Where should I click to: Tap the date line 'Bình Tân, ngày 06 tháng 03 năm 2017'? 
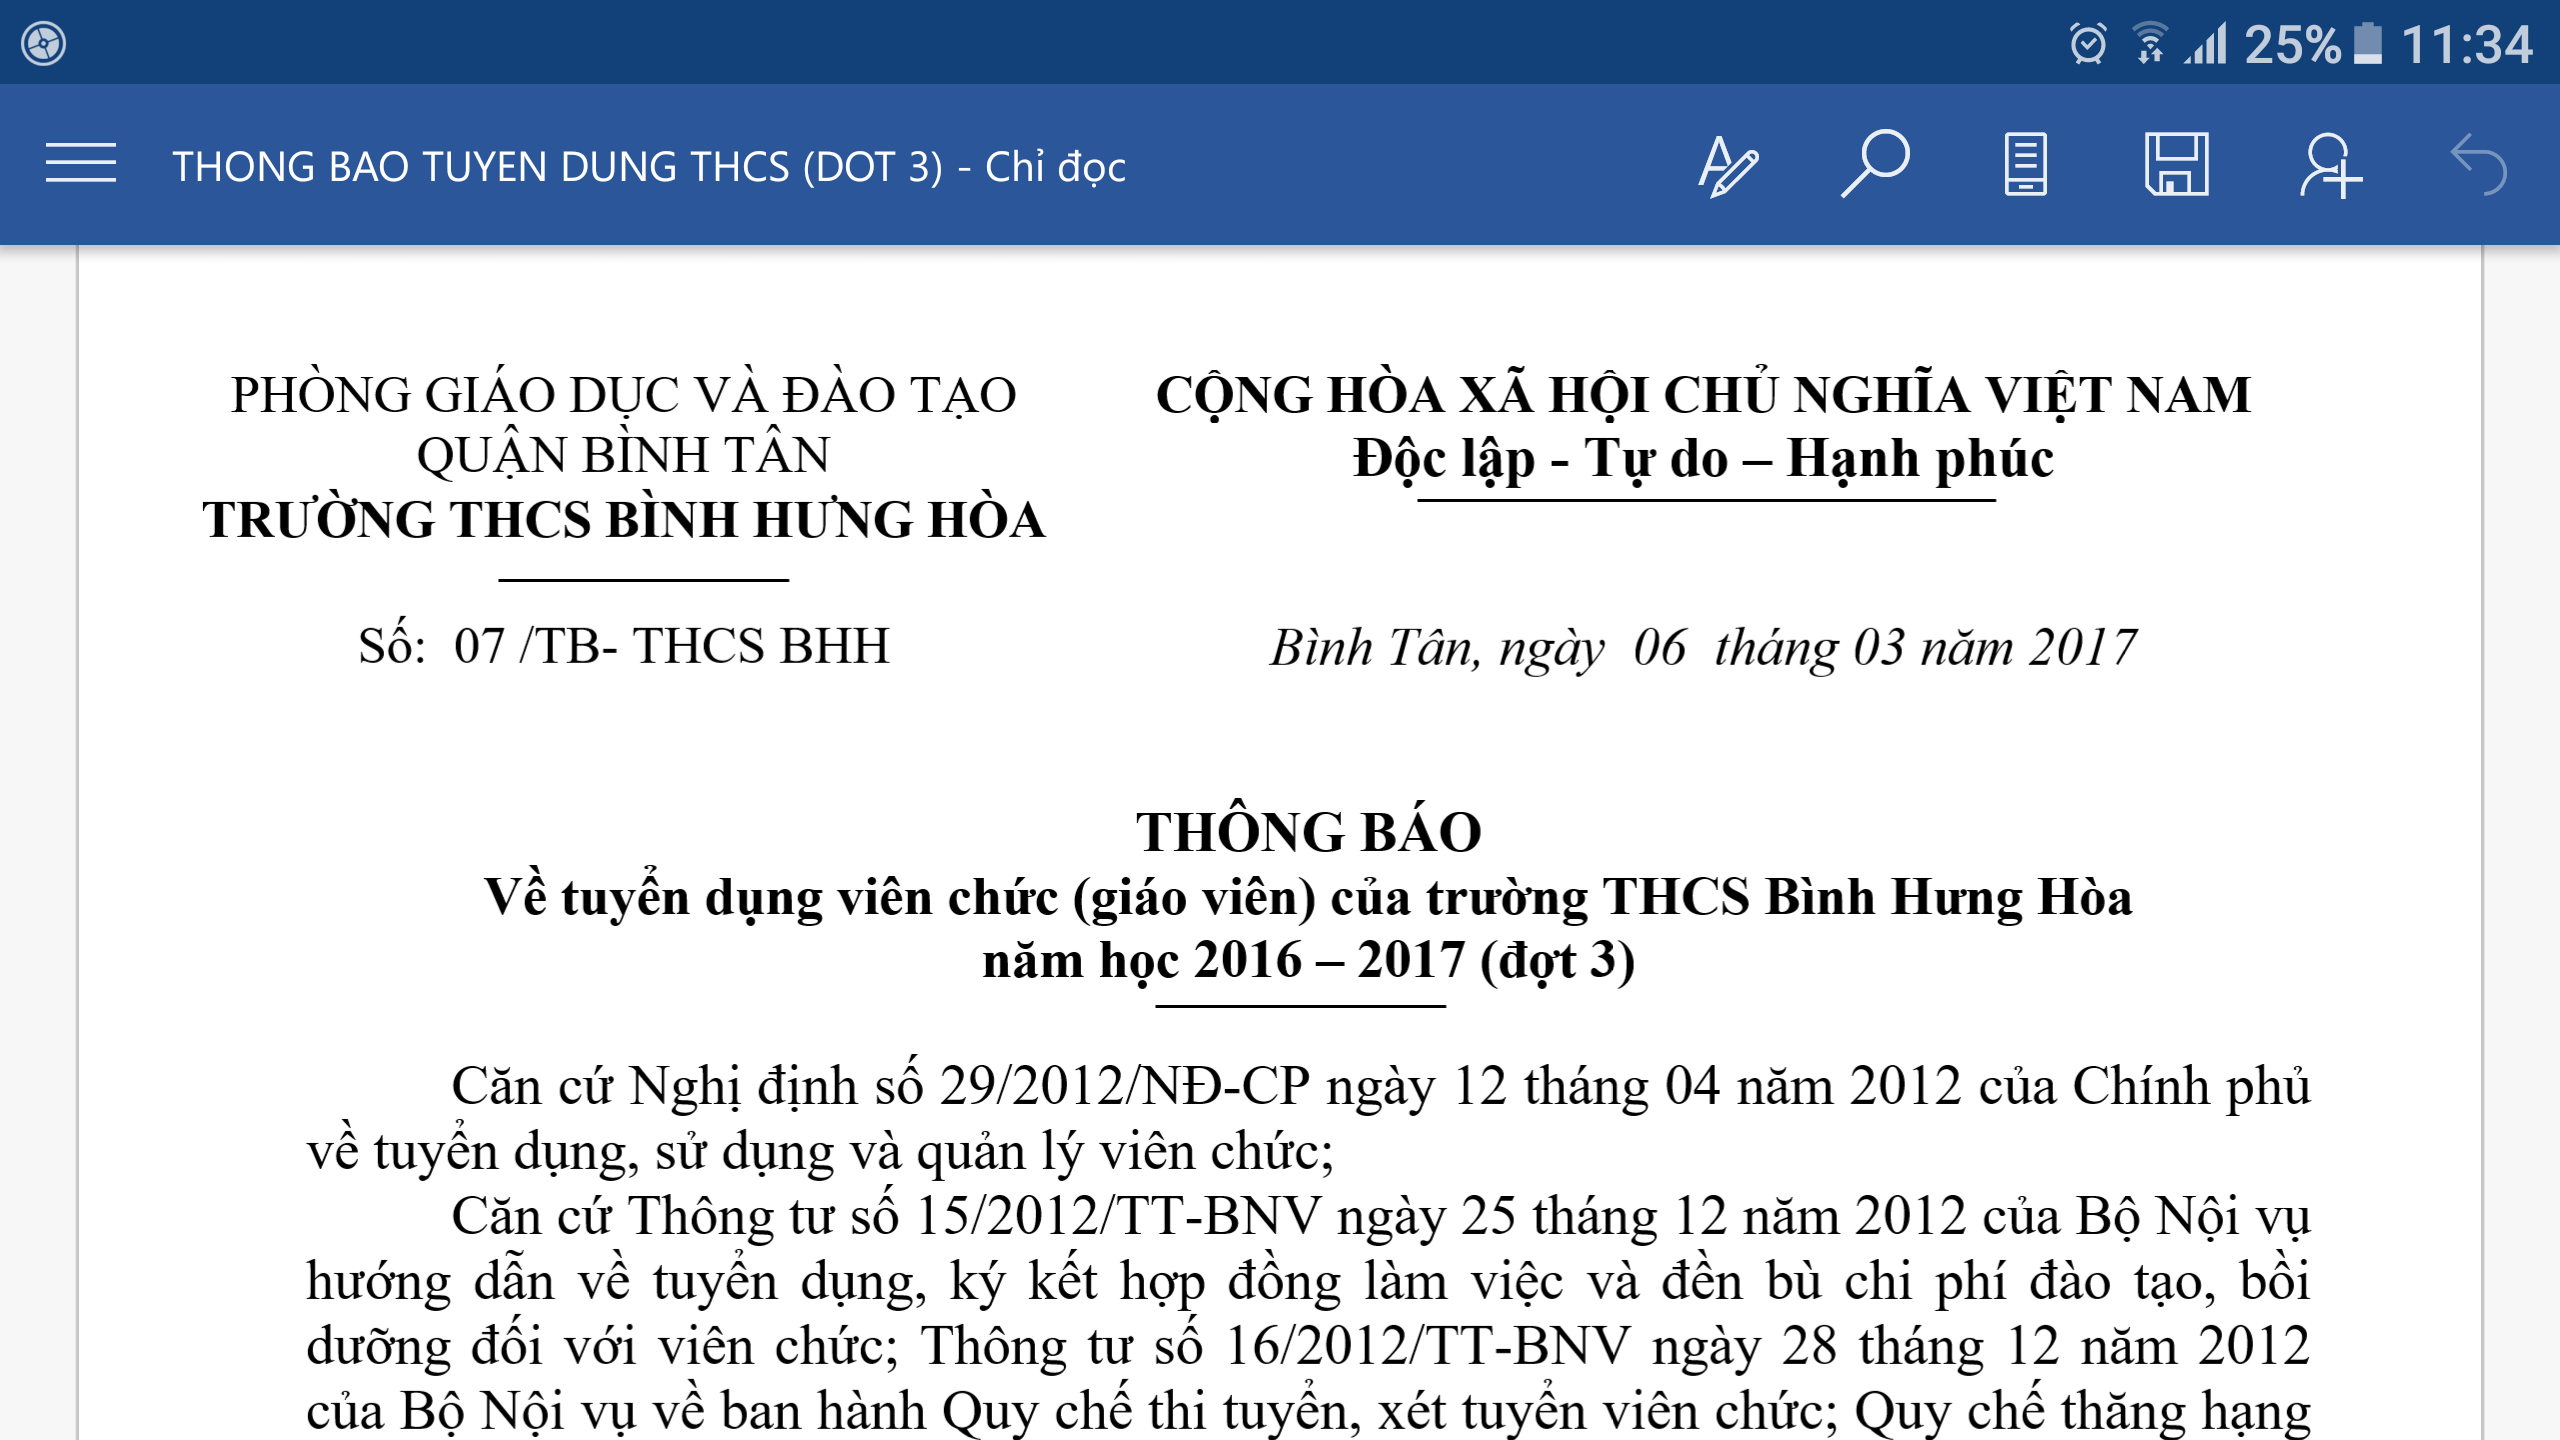1704,648
